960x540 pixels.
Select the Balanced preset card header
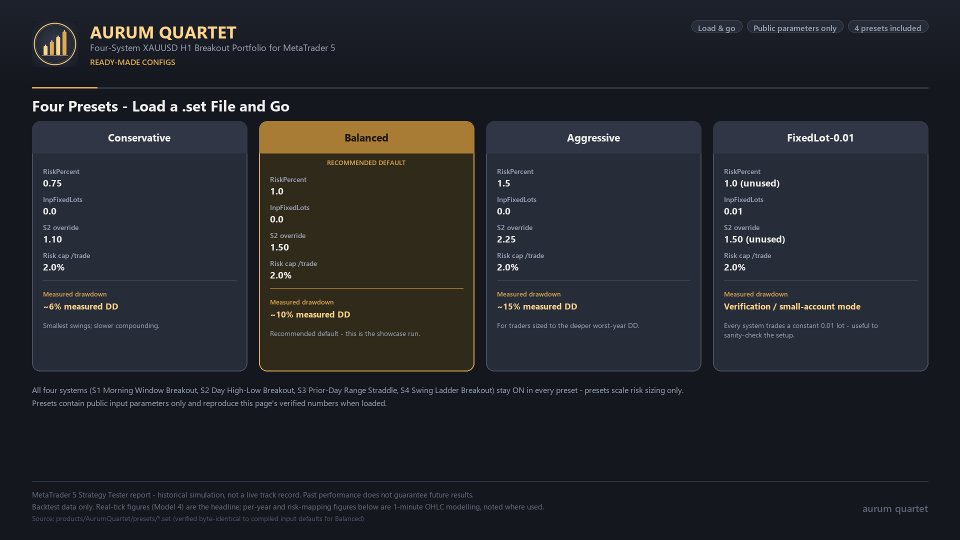pos(366,138)
